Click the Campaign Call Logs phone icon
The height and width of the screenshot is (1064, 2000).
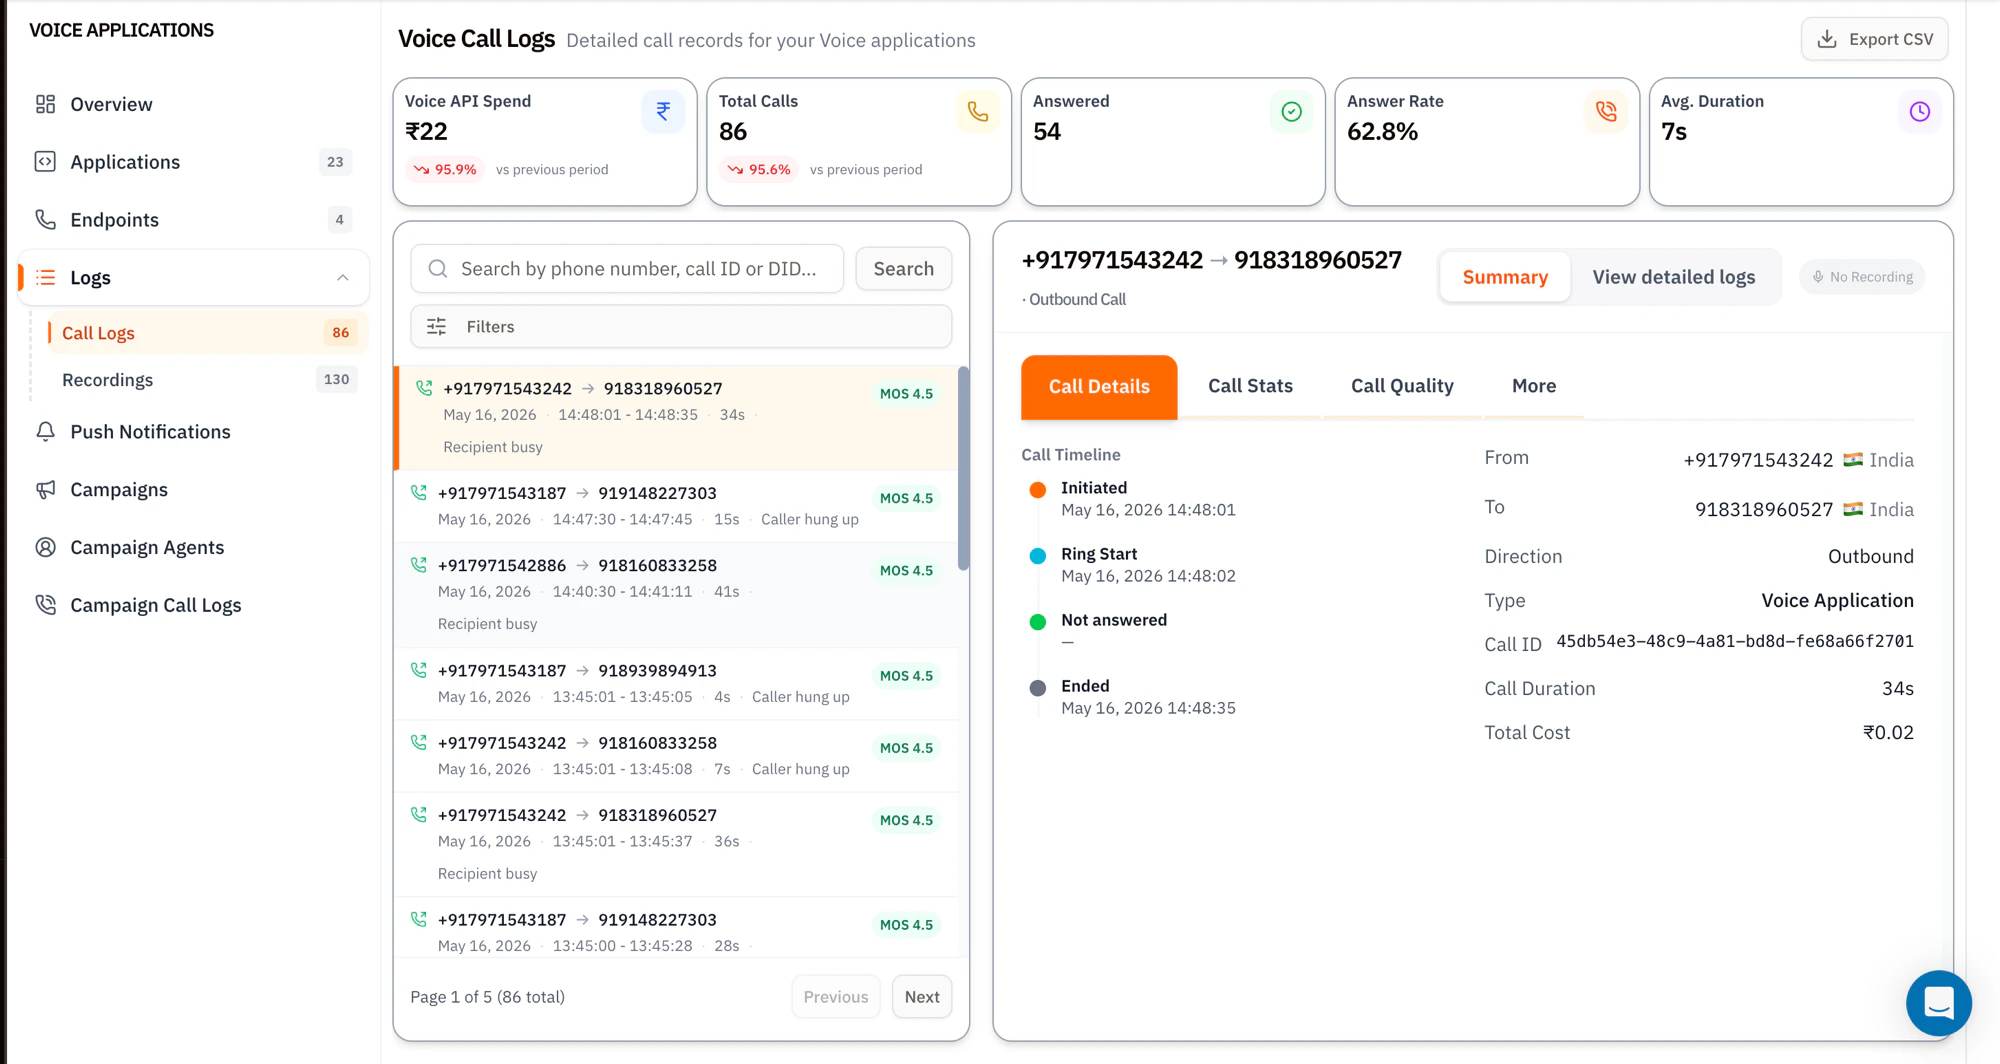tap(45, 605)
